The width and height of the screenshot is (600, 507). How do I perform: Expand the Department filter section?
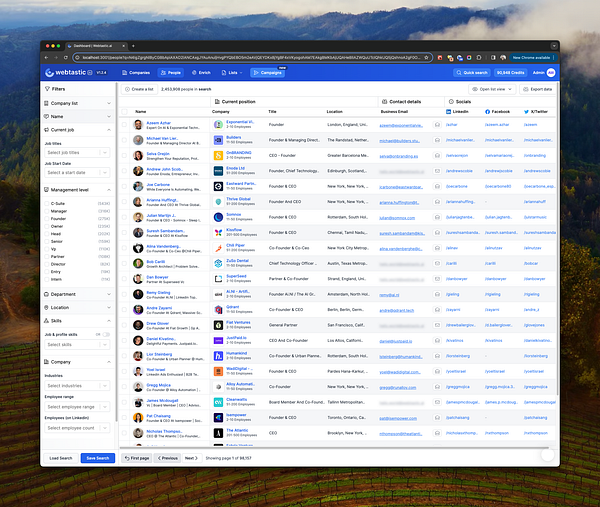78,294
